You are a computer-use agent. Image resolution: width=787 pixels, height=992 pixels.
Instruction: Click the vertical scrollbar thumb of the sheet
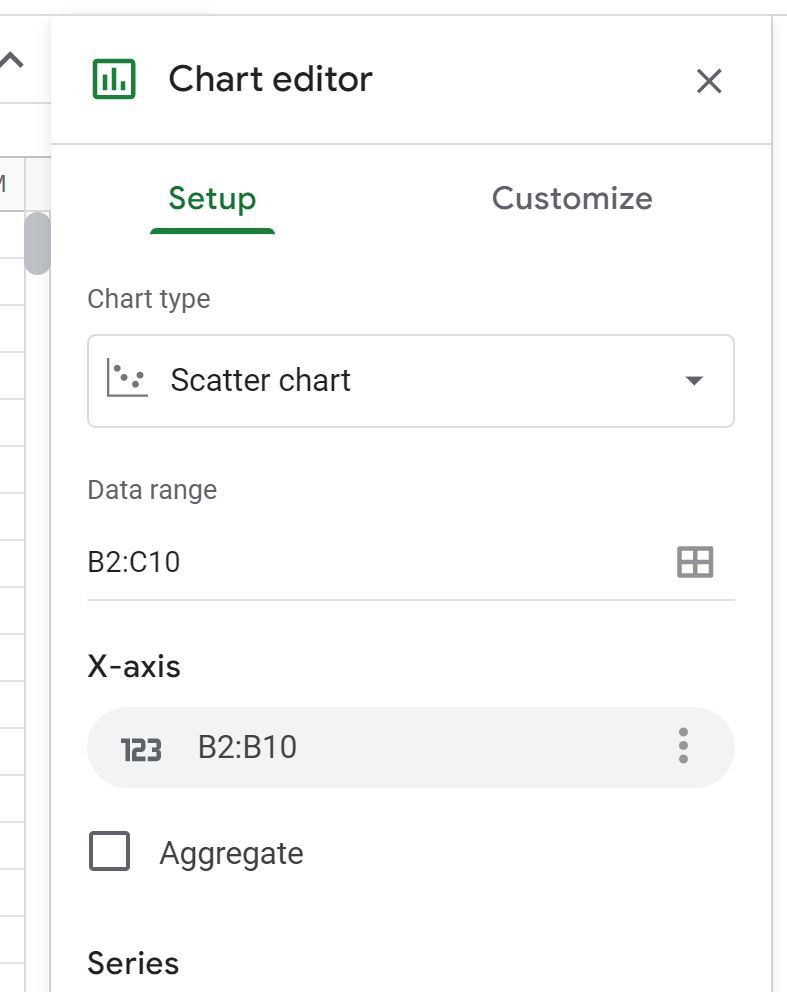click(37, 244)
